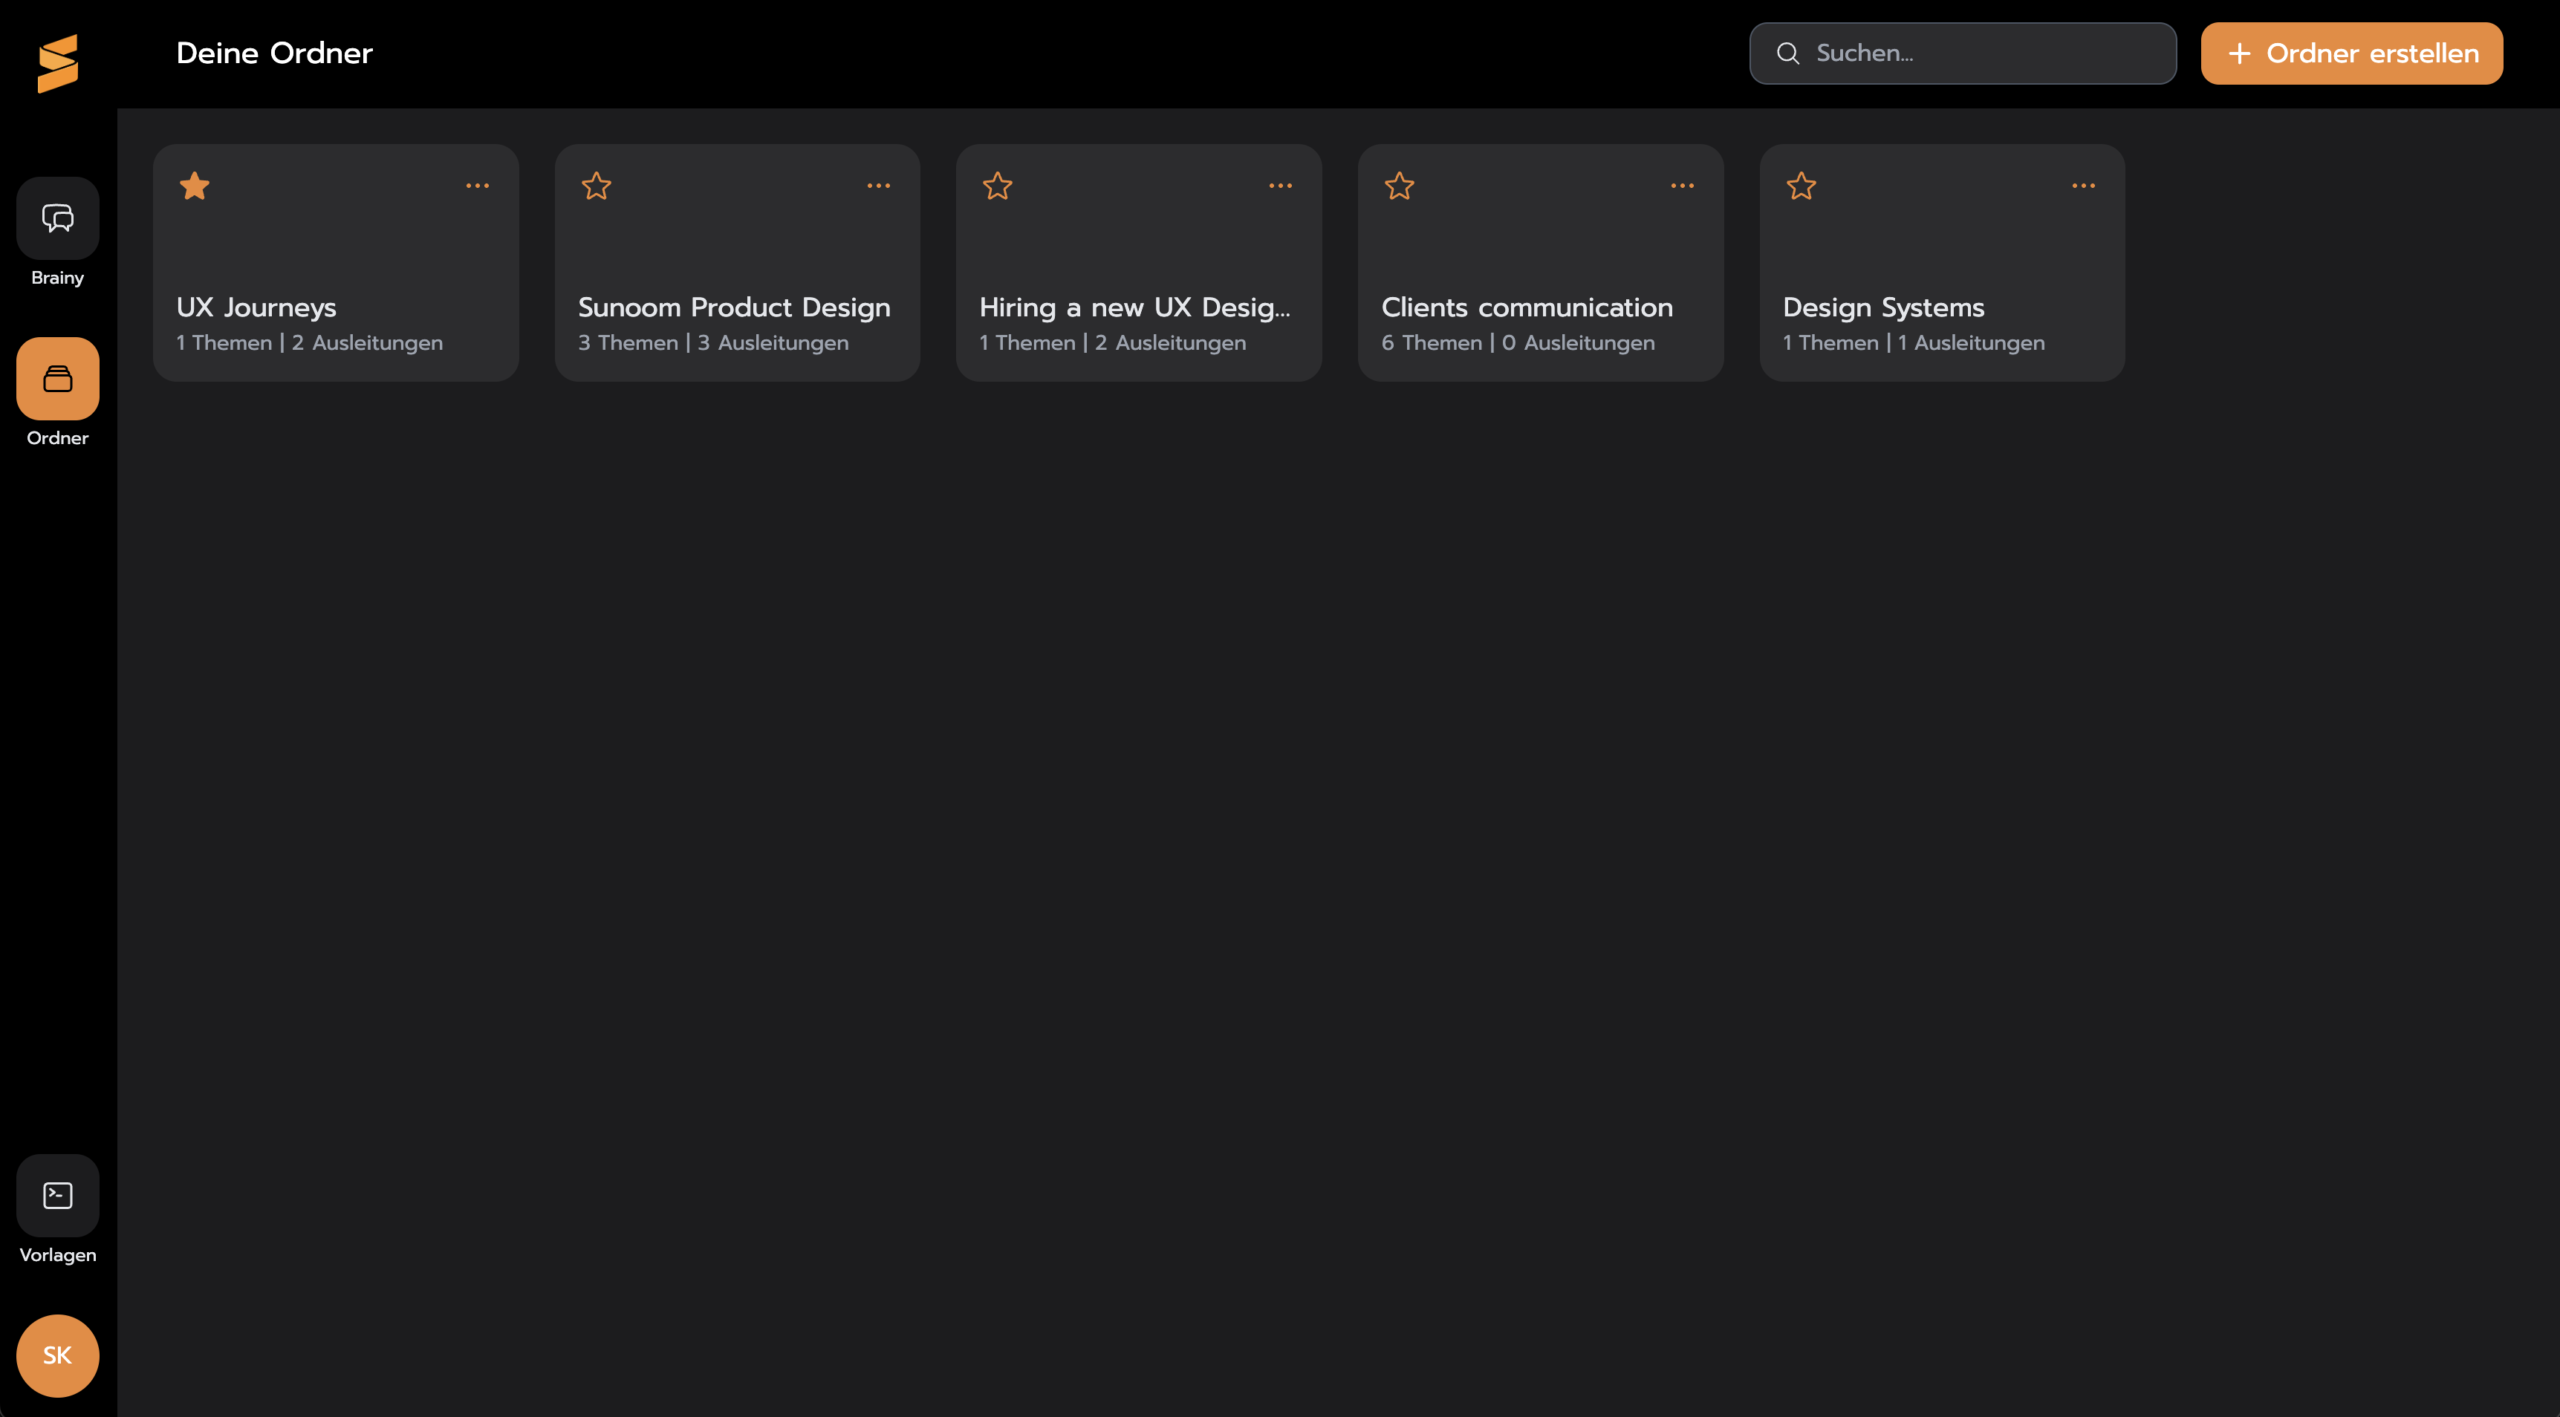Star the Sunoom Product Design folder
2560x1417 pixels.
pyautogui.click(x=596, y=186)
